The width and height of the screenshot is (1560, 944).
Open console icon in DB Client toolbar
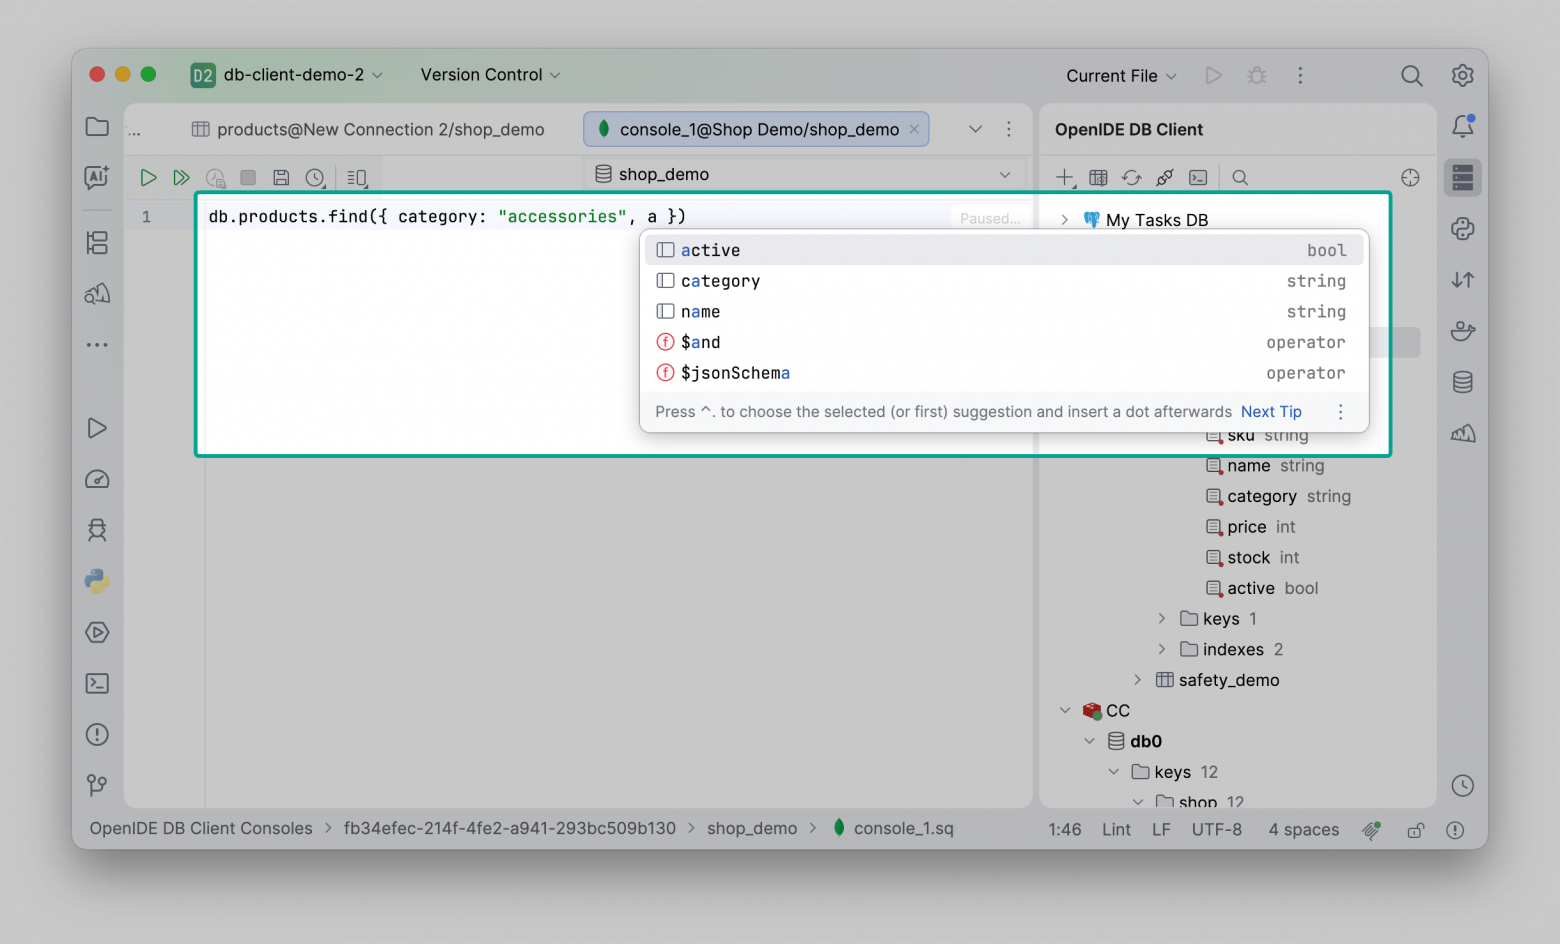click(x=1198, y=177)
